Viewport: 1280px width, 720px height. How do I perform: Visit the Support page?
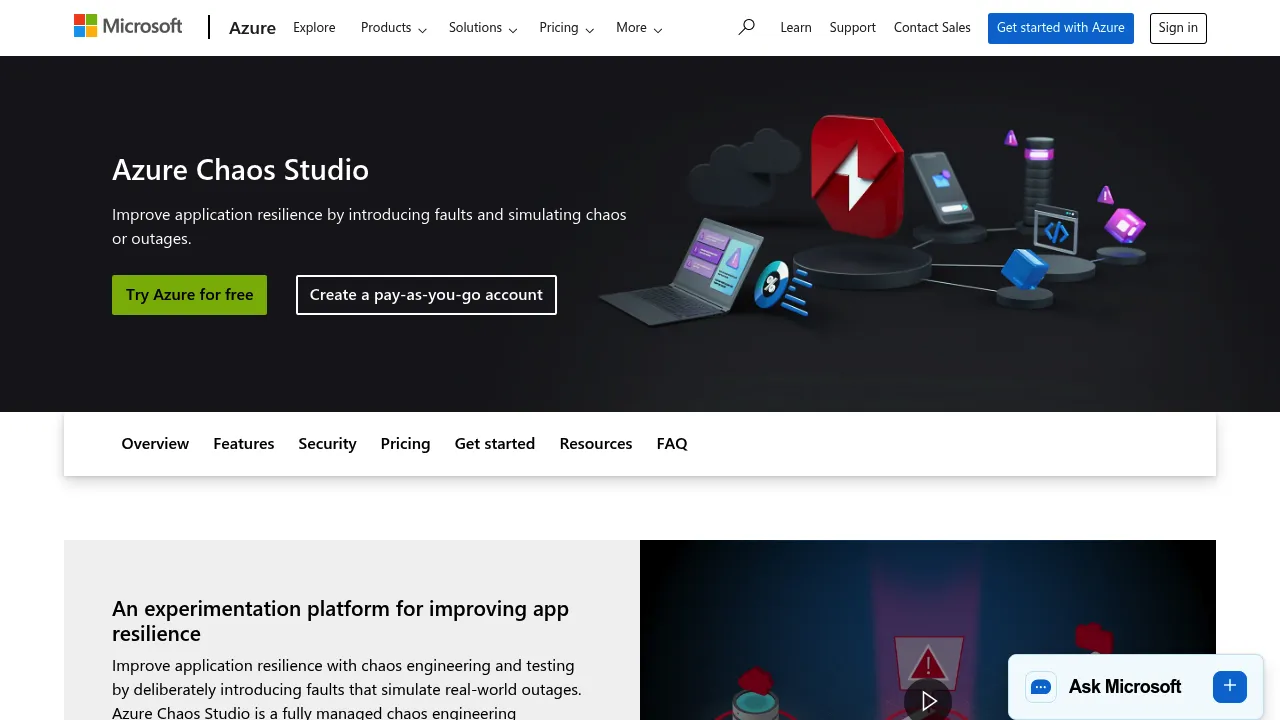tap(853, 28)
